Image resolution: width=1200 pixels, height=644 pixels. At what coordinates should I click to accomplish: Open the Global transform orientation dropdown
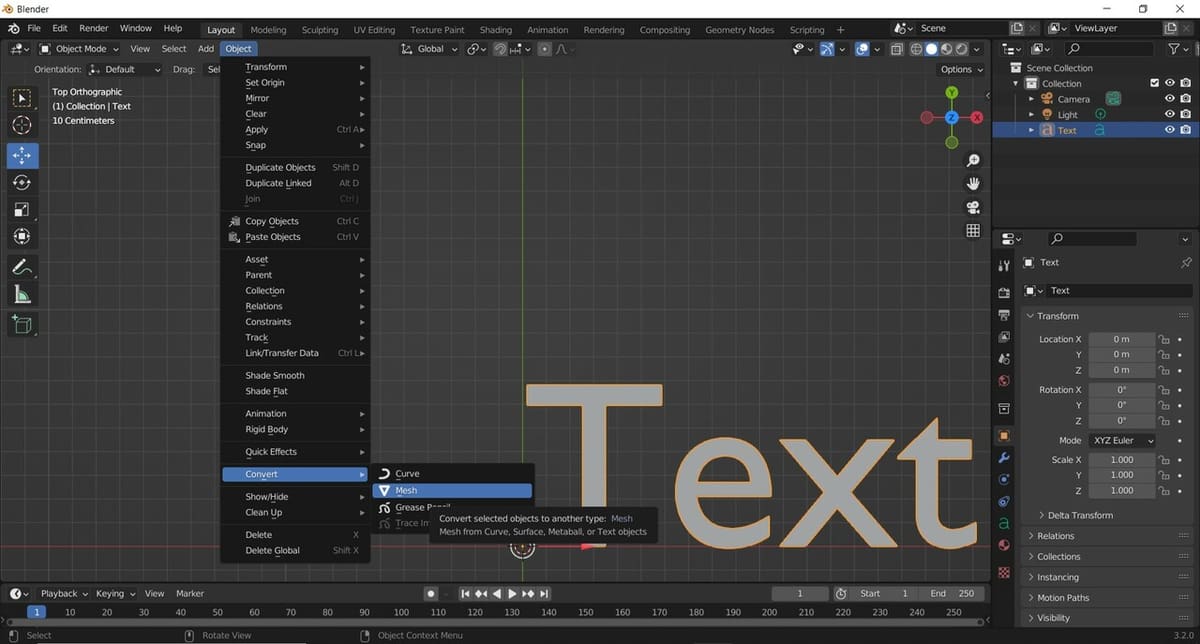430,48
